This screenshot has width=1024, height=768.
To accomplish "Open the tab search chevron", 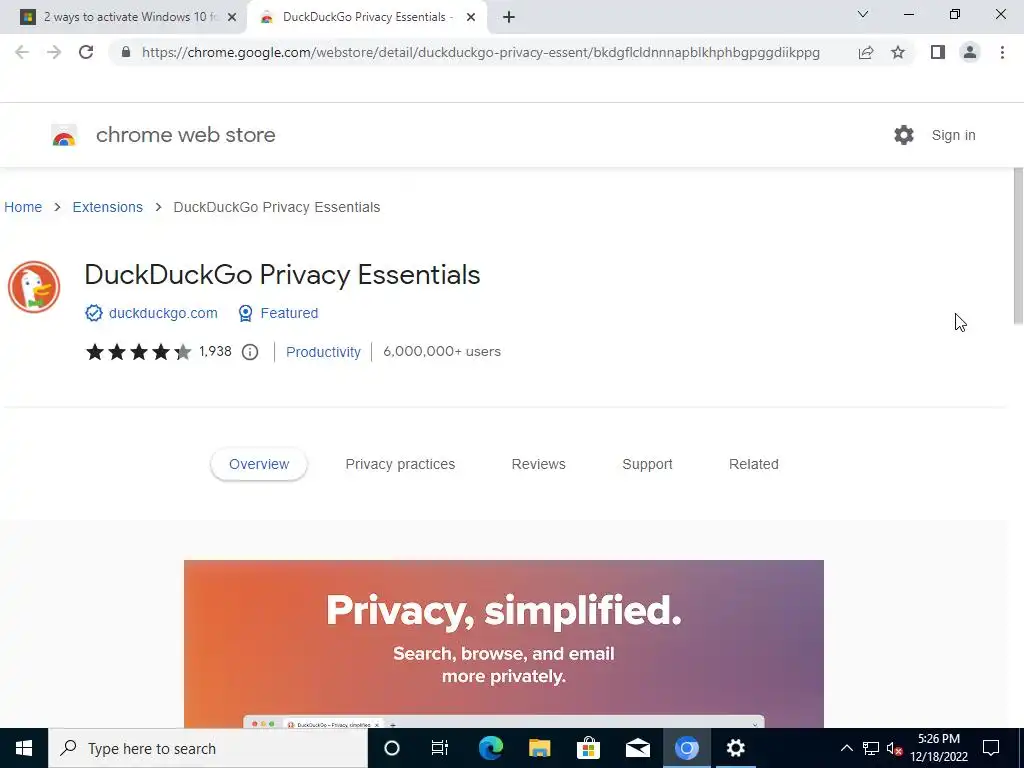I will (863, 14).
